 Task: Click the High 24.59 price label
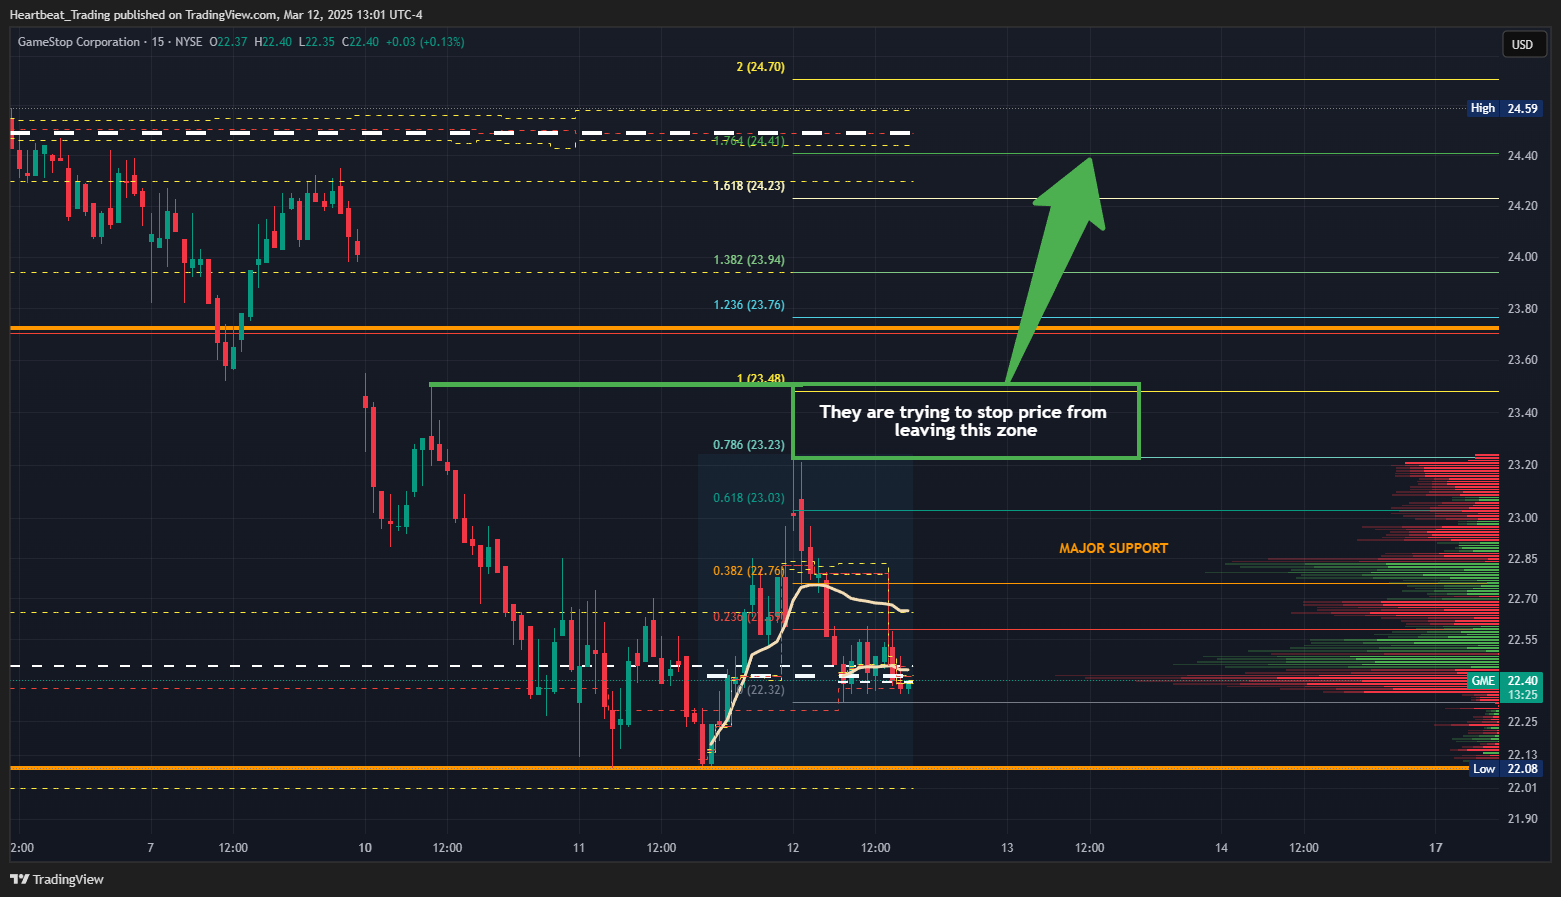1504,108
